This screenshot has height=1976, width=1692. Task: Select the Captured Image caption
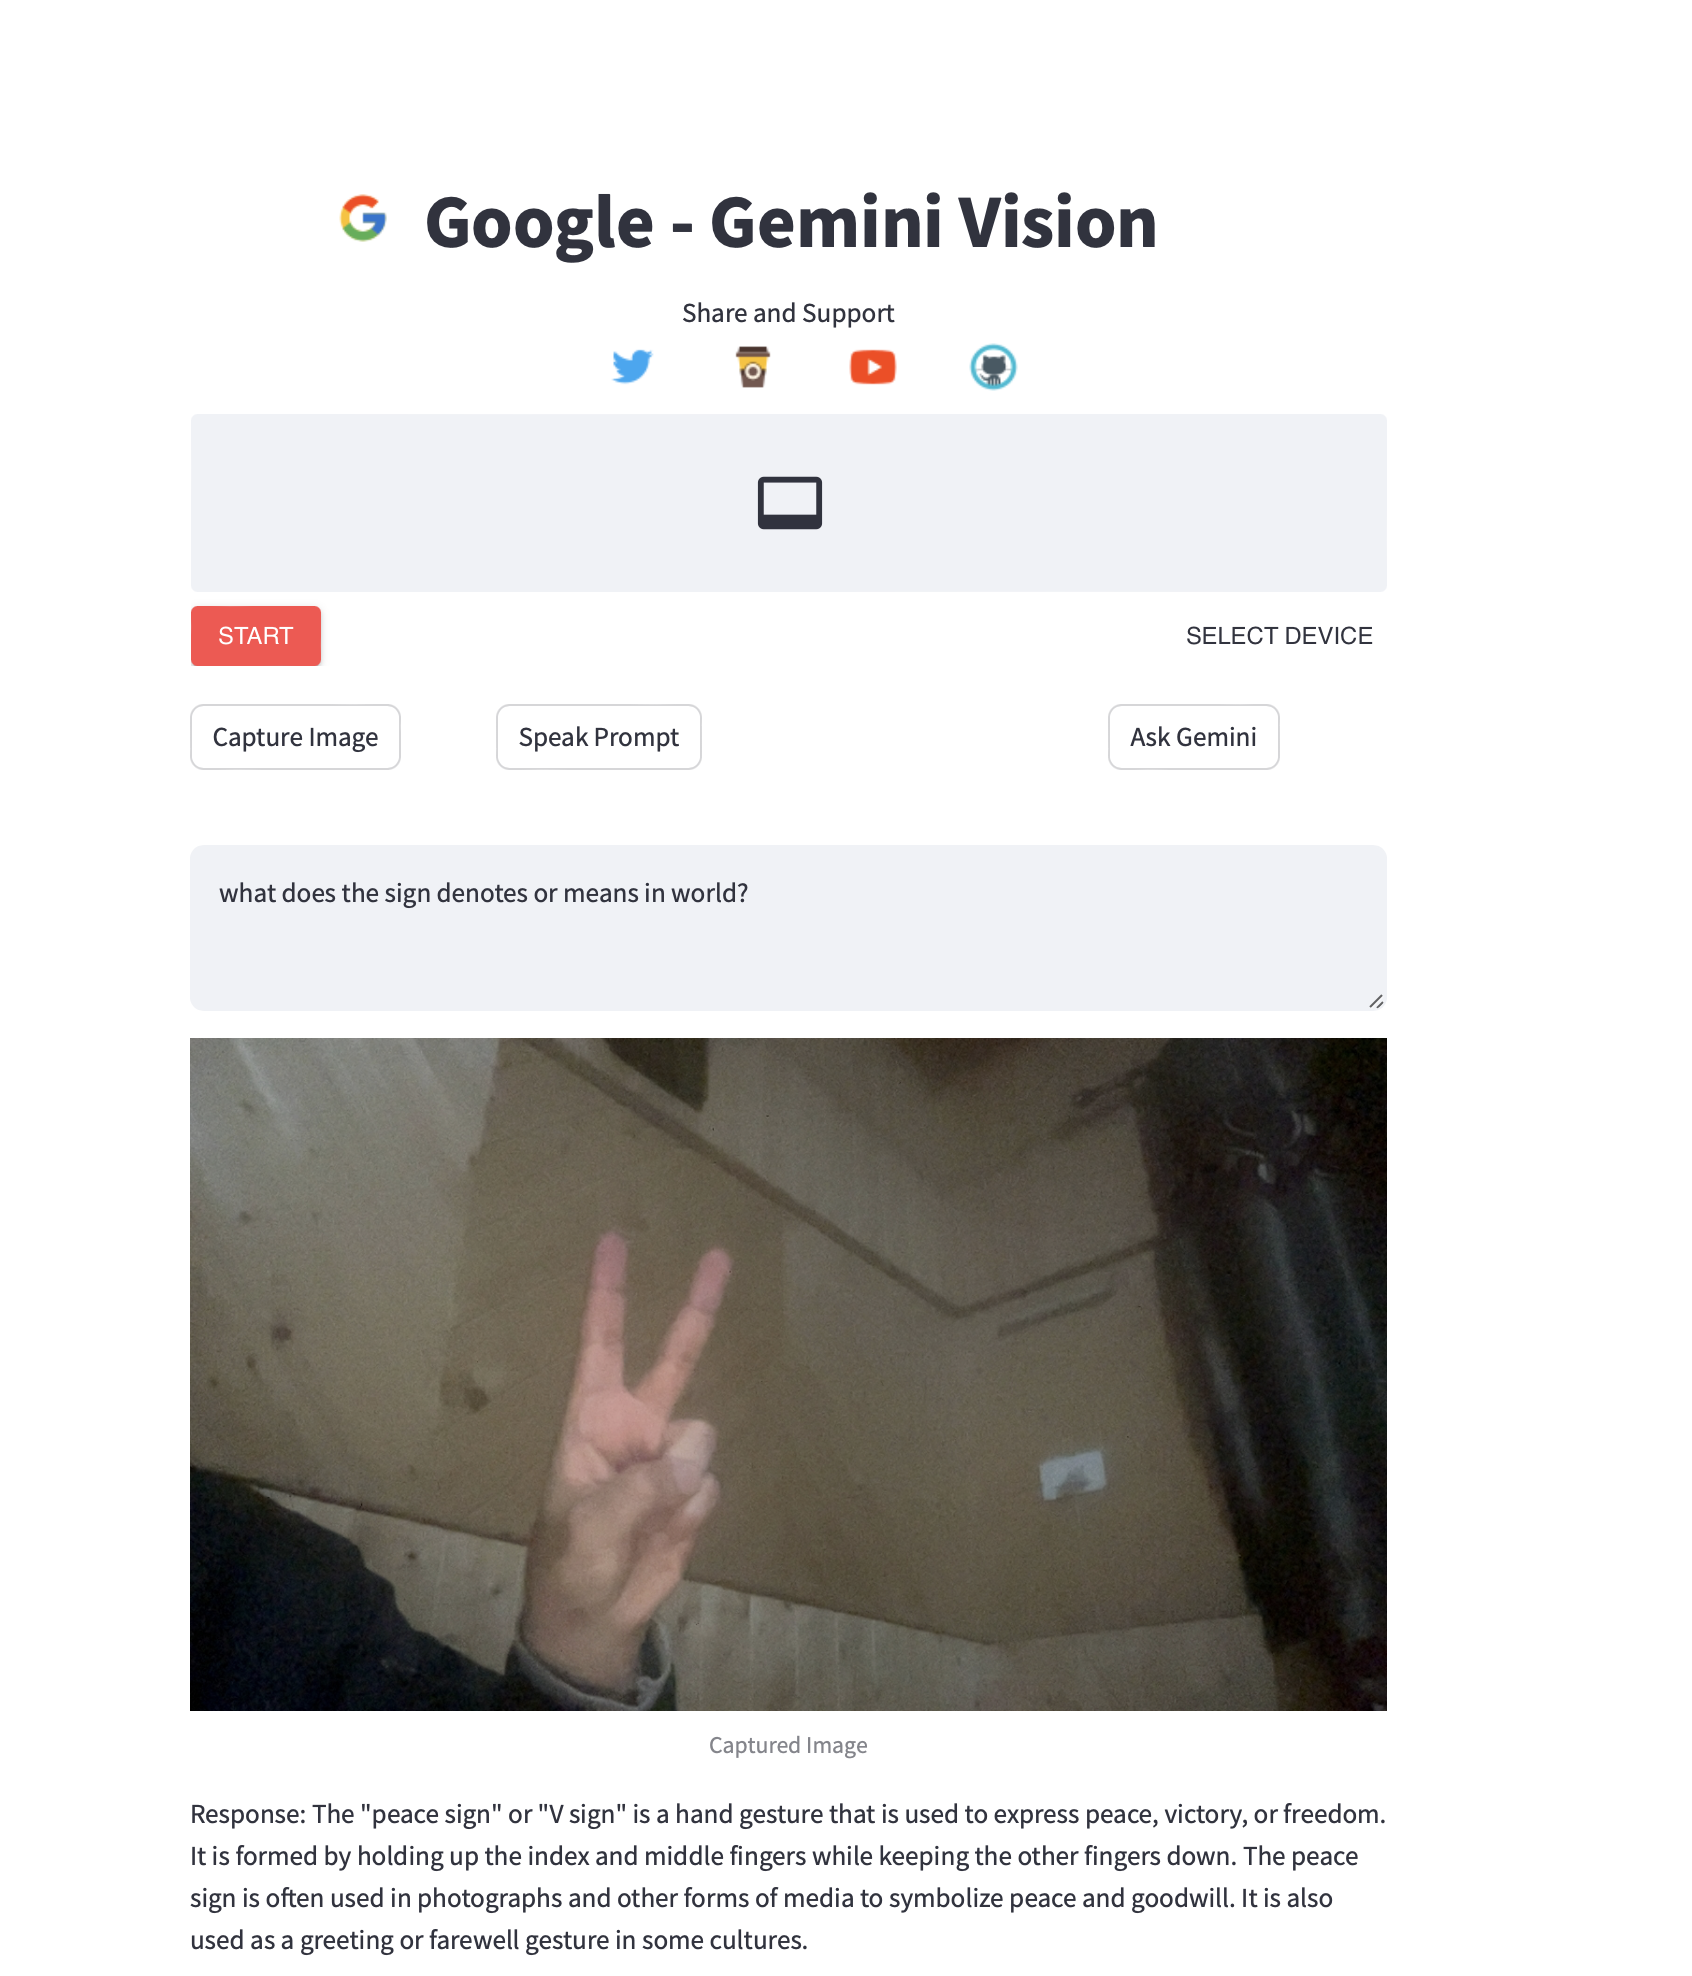(788, 1745)
